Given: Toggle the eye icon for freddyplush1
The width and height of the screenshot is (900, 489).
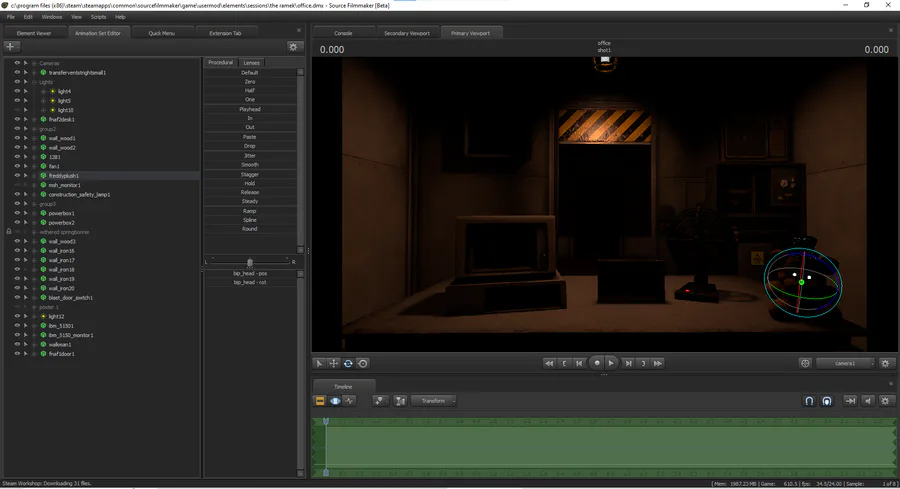Looking at the screenshot, I should point(17,176).
